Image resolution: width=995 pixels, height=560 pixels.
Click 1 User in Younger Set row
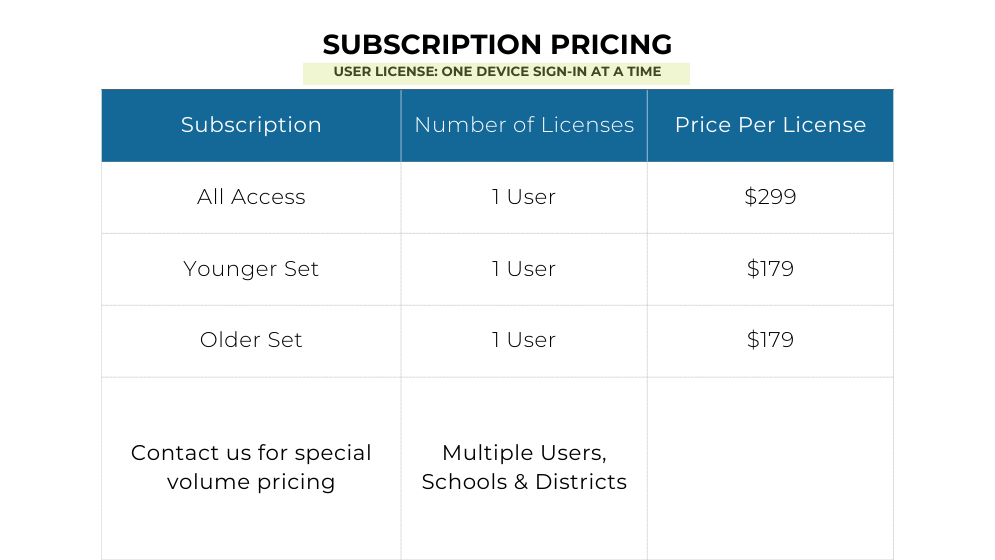[524, 269]
